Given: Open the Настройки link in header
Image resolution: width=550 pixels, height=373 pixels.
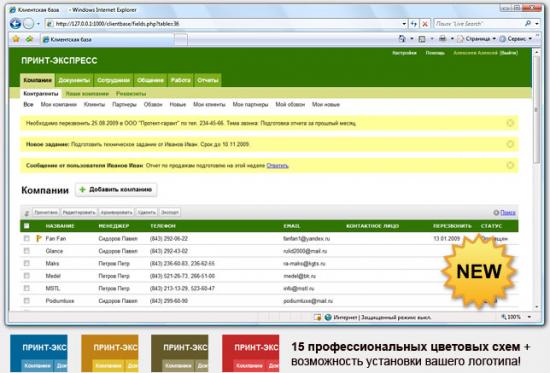Looking at the screenshot, I should coord(404,53).
